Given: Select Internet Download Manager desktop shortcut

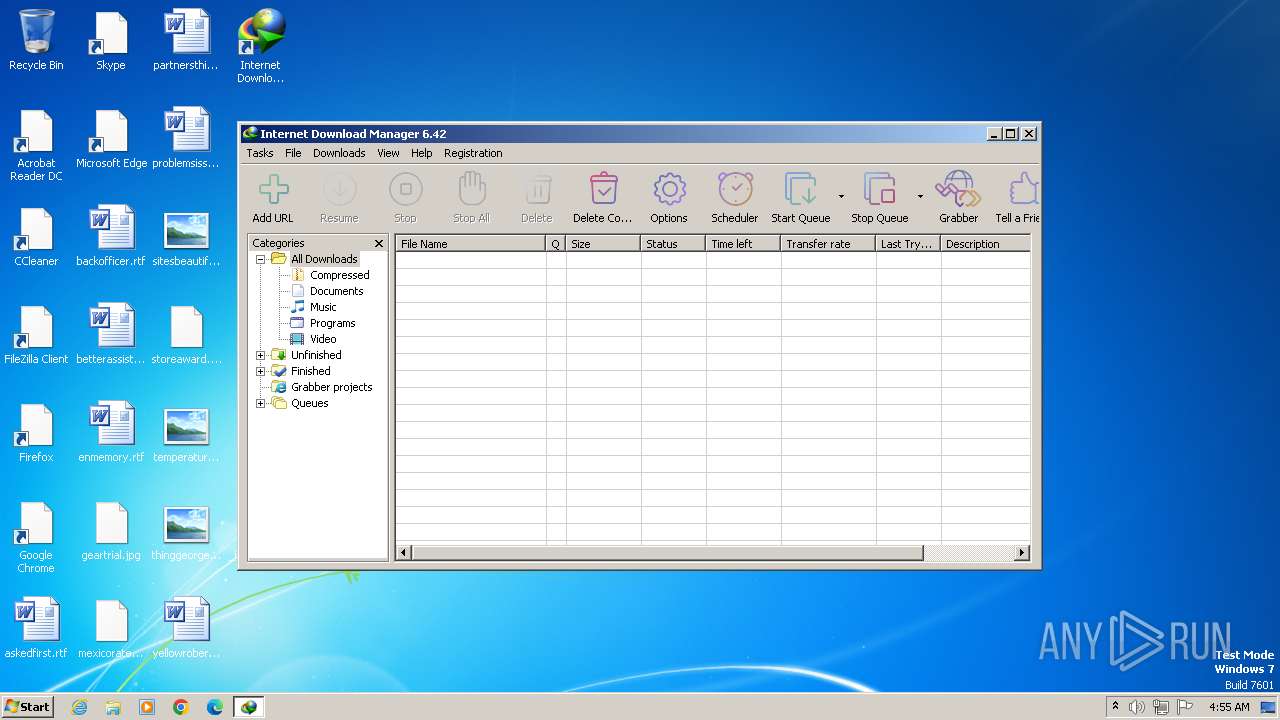Looking at the screenshot, I should (x=260, y=46).
